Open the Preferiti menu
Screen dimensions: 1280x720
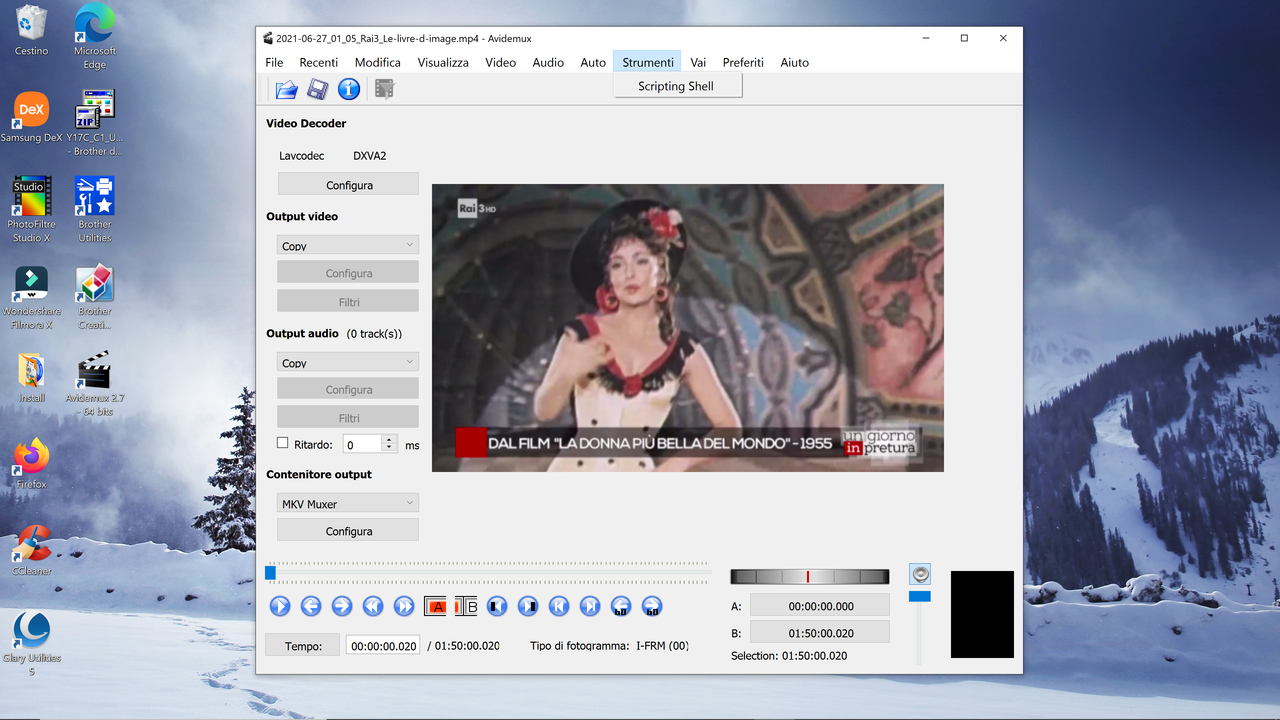coord(743,62)
